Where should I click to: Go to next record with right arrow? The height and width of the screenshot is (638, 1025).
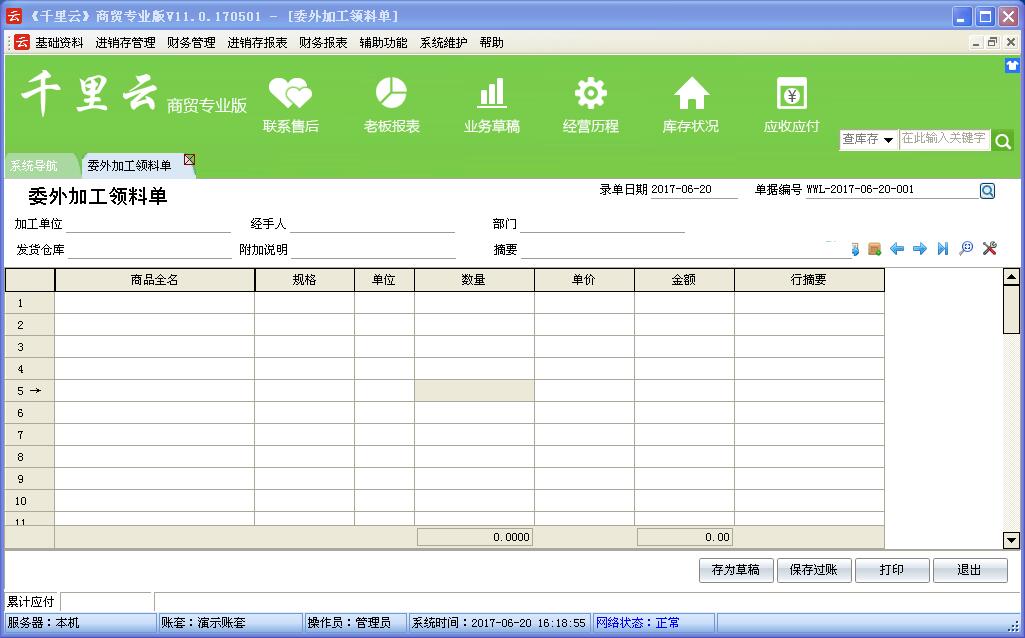point(920,249)
